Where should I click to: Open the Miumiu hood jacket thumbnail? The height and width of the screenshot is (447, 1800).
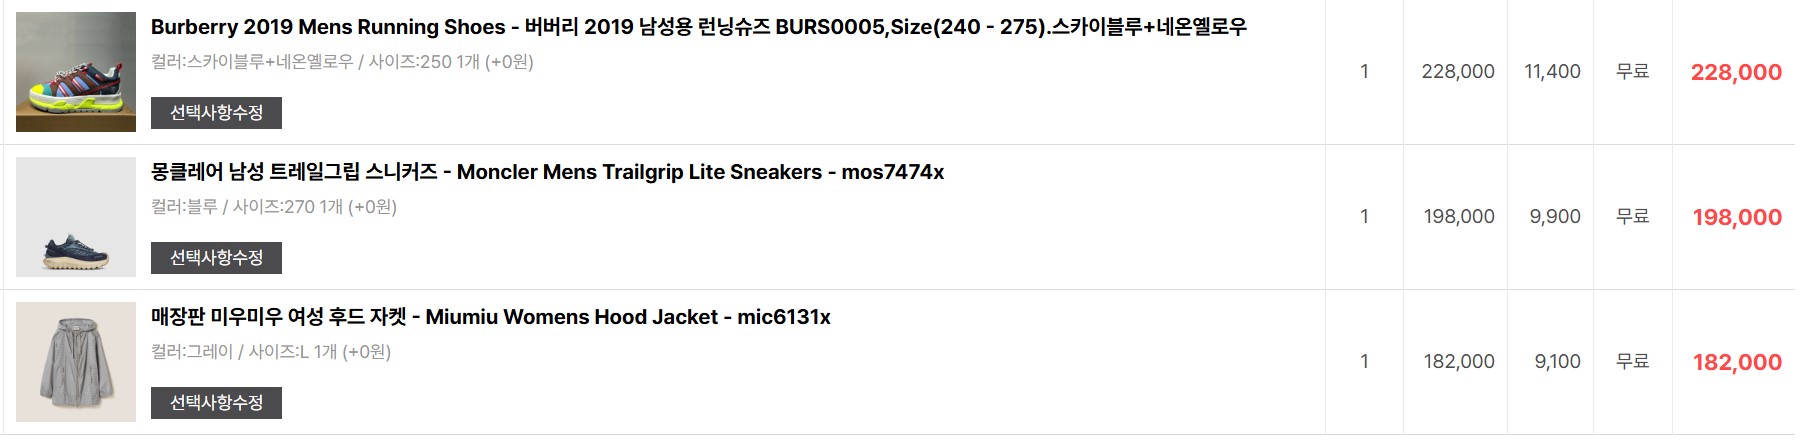(x=76, y=362)
